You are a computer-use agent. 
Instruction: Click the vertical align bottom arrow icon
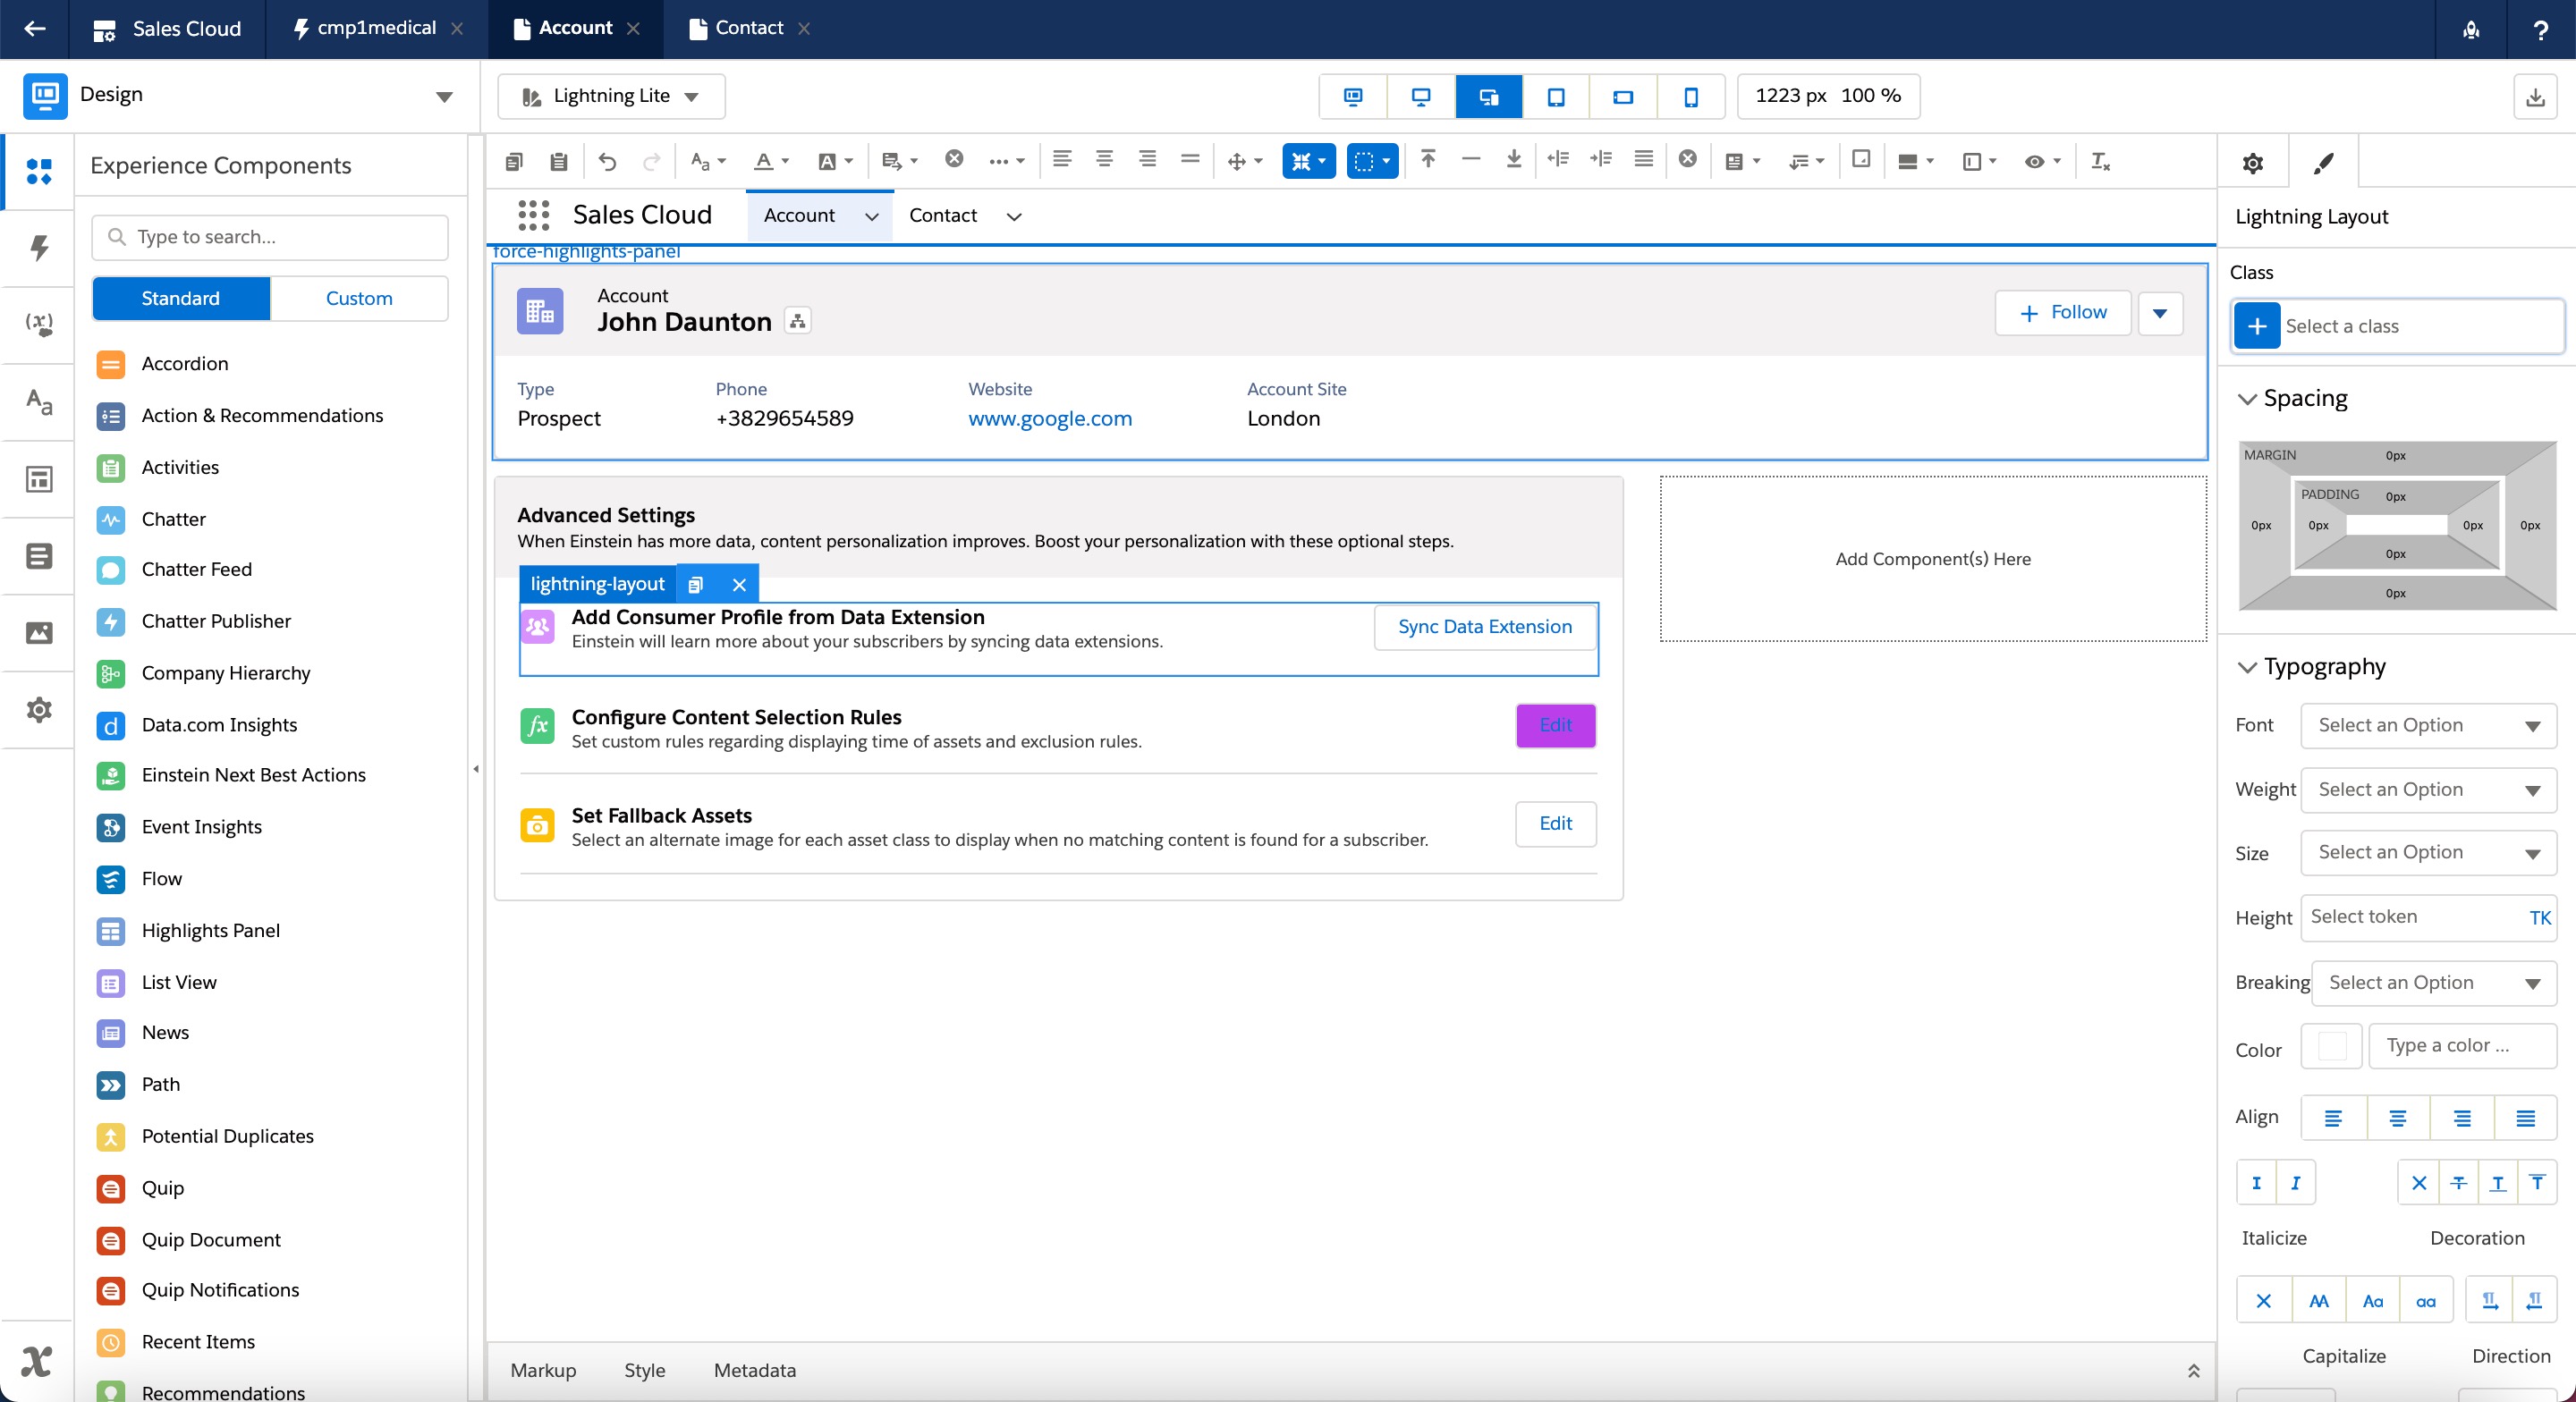click(x=1514, y=159)
